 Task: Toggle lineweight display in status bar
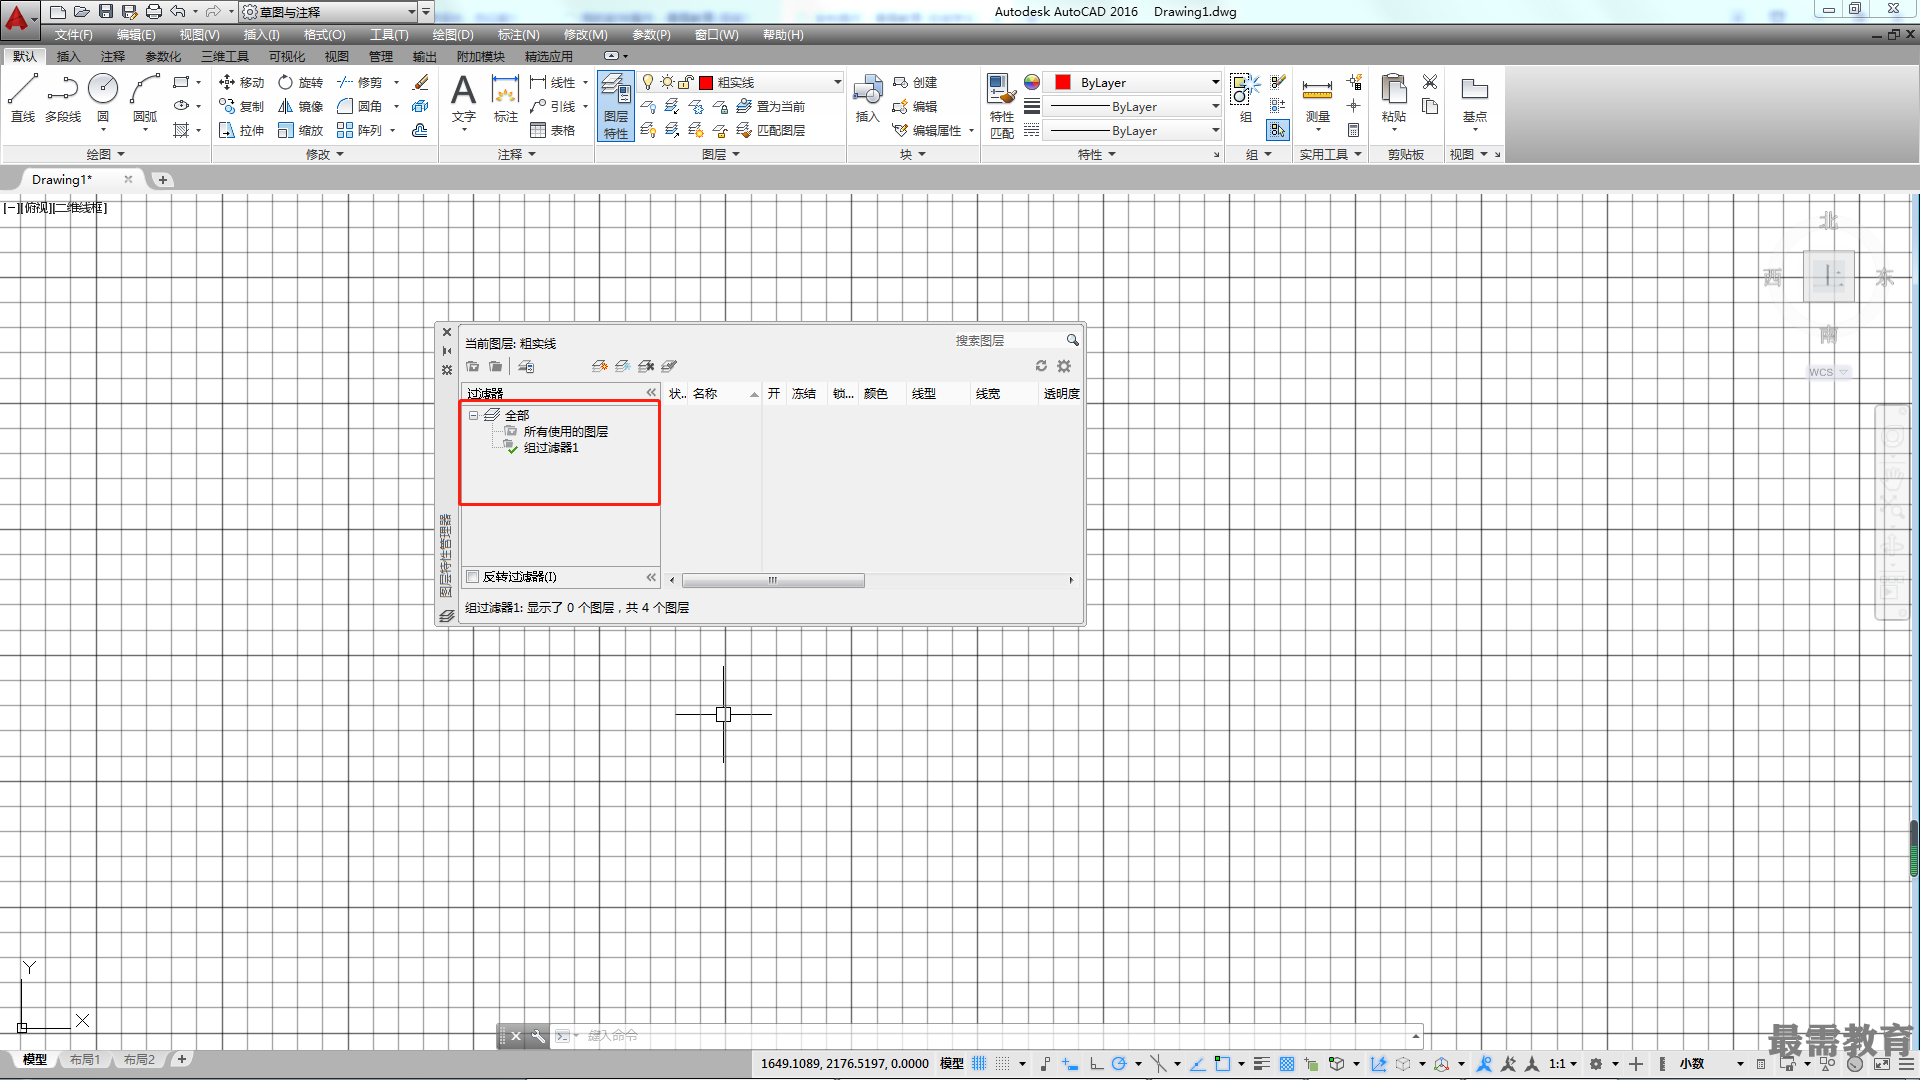tap(1262, 1063)
